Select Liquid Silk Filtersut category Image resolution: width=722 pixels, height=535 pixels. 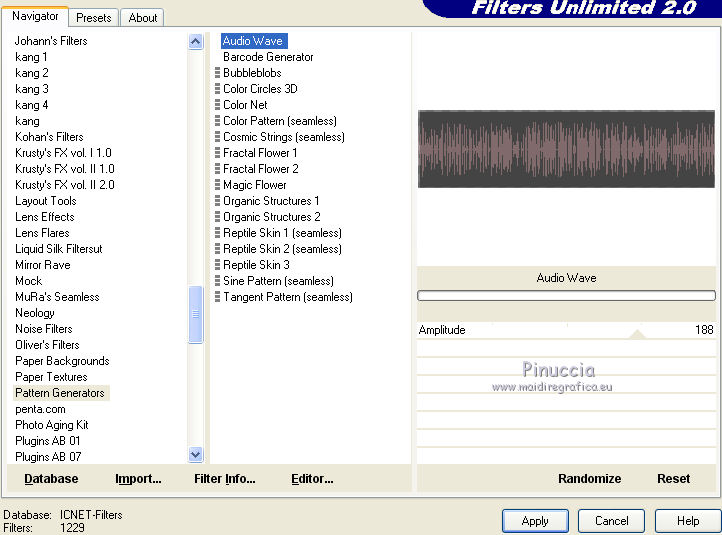point(58,249)
